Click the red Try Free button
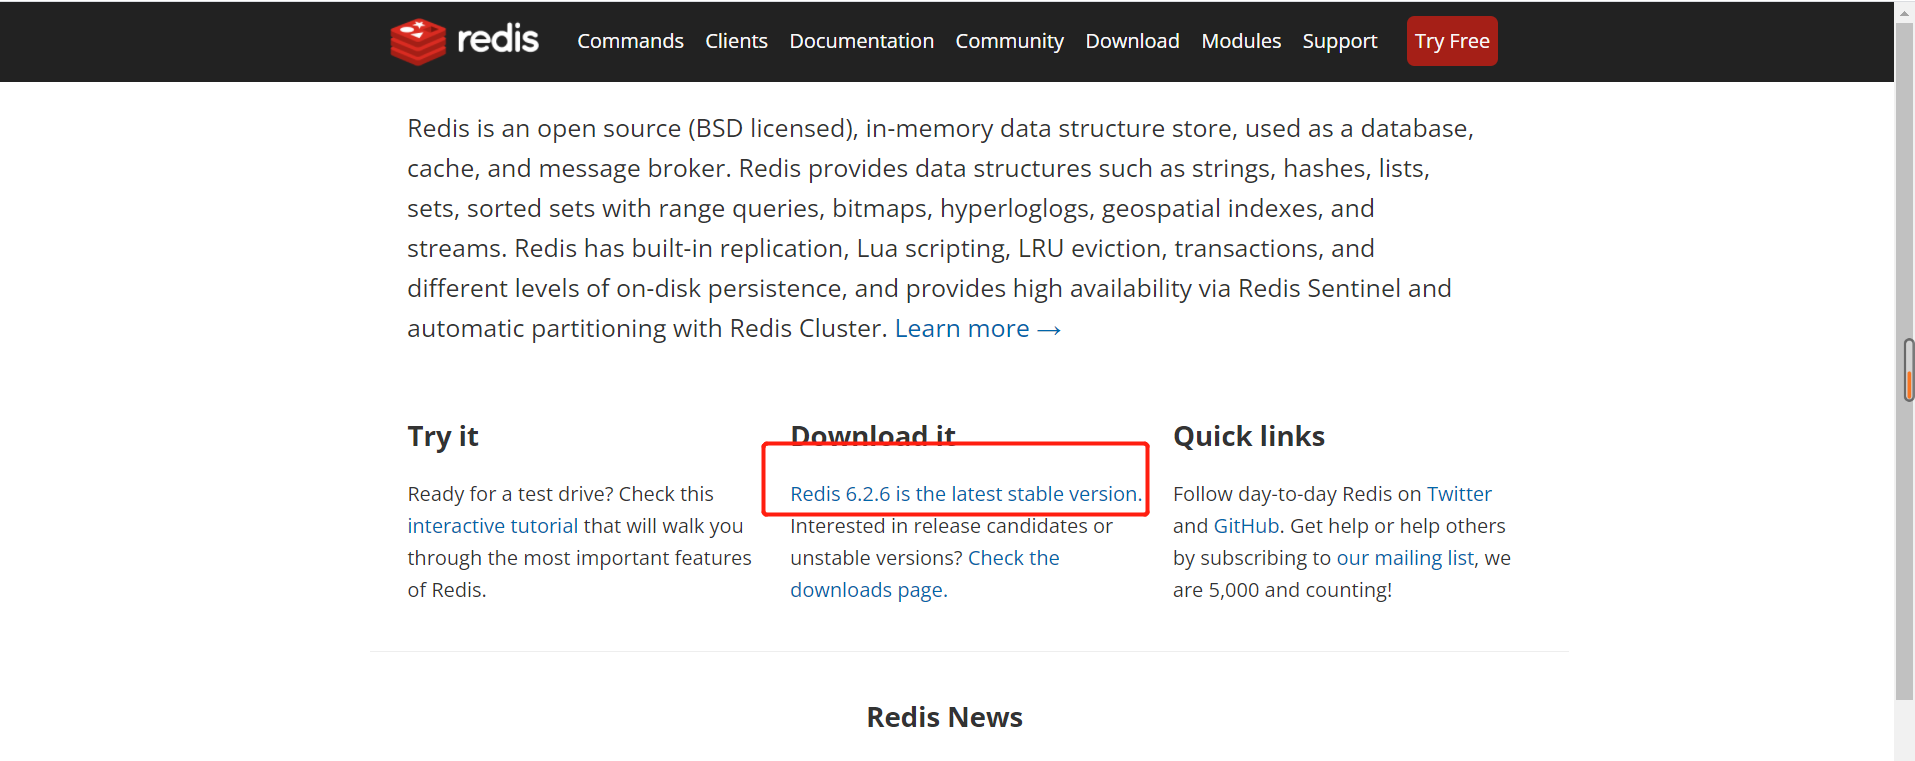Screen dimensions: 1915x761 point(1452,41)
